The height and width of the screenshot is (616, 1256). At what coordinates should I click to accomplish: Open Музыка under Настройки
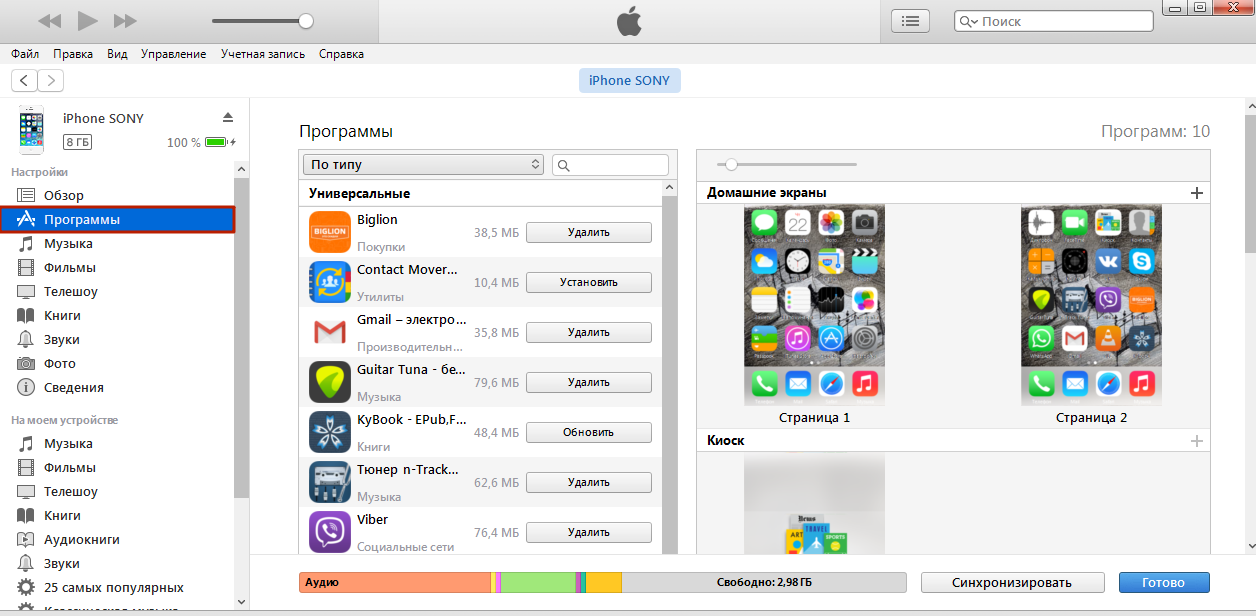(117, 243)
